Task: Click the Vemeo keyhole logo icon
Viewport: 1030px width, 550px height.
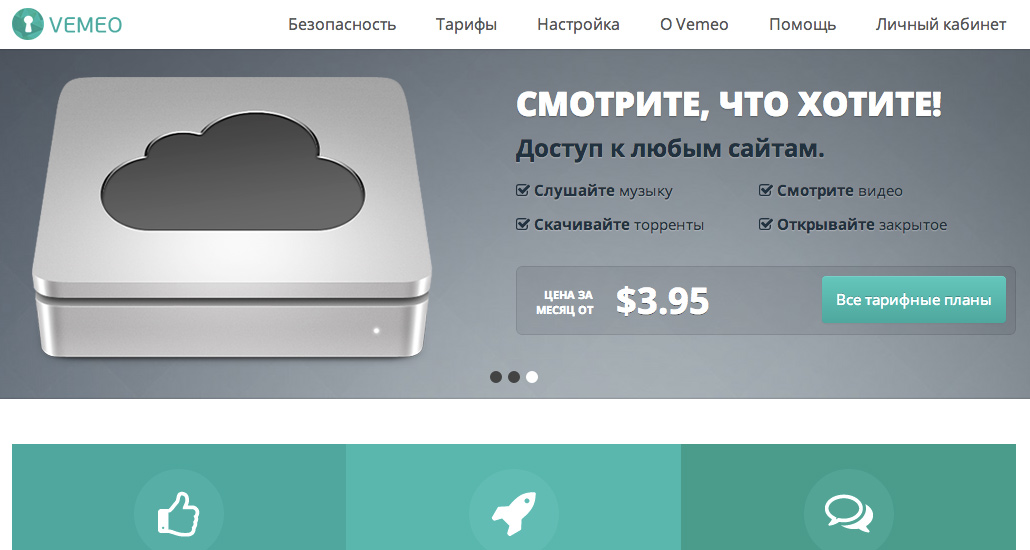Action: pos(28,24)
